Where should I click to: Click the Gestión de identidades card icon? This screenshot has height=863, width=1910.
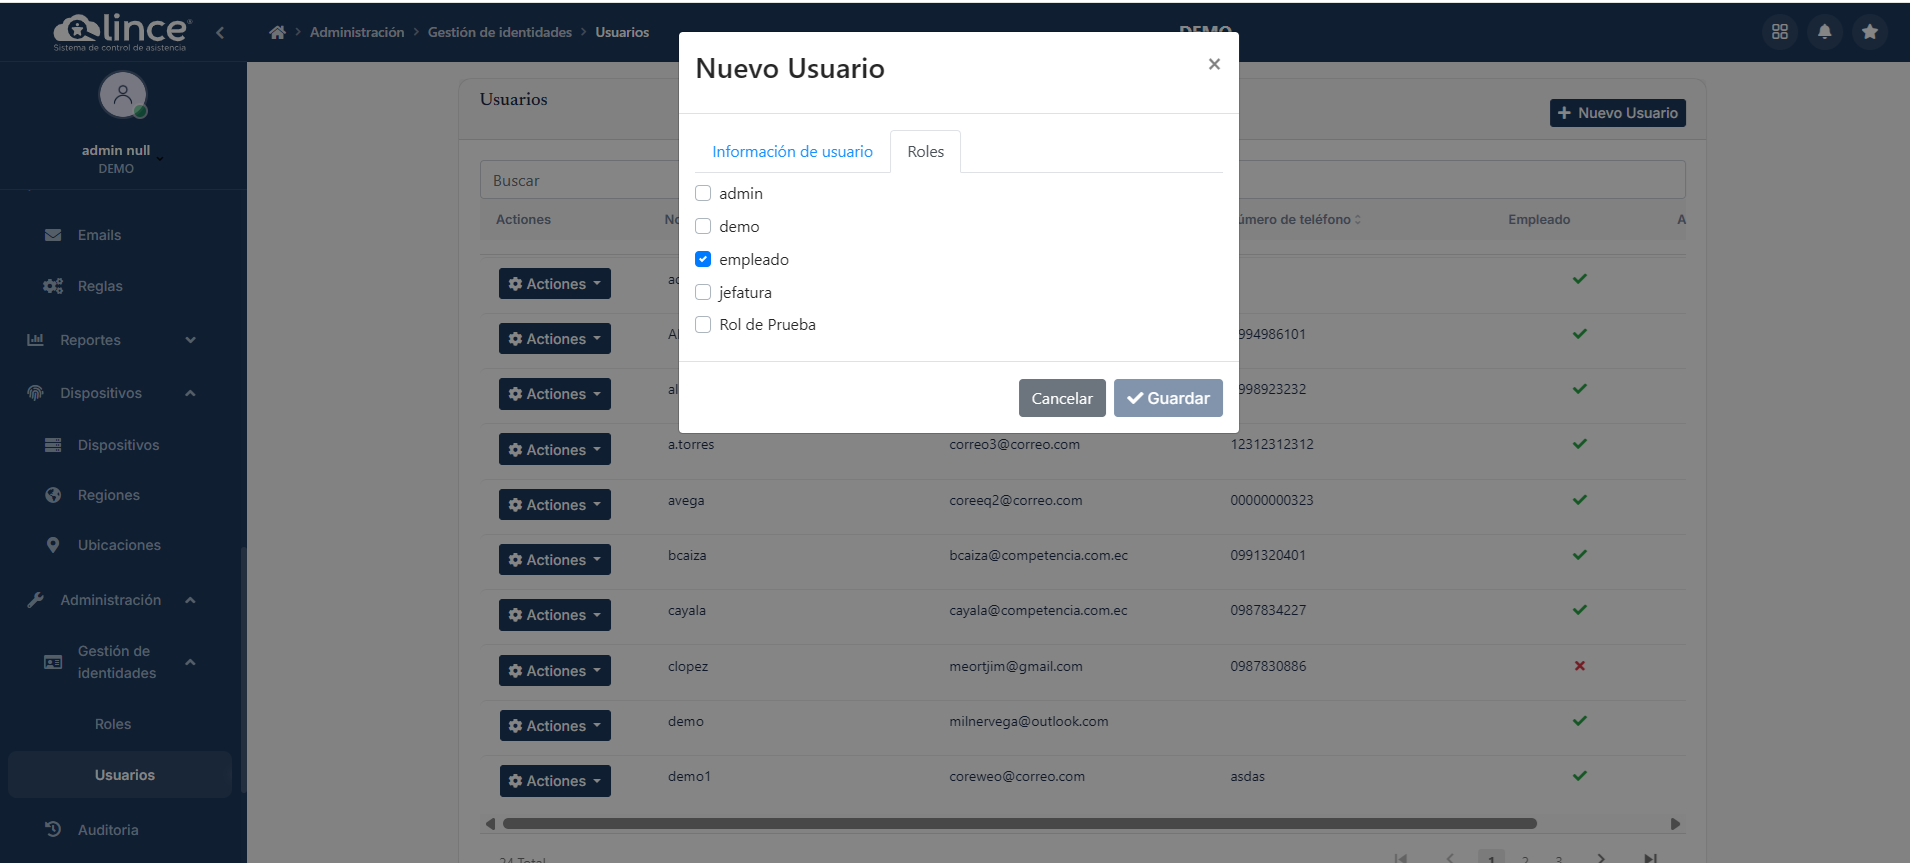coord(53,662)
